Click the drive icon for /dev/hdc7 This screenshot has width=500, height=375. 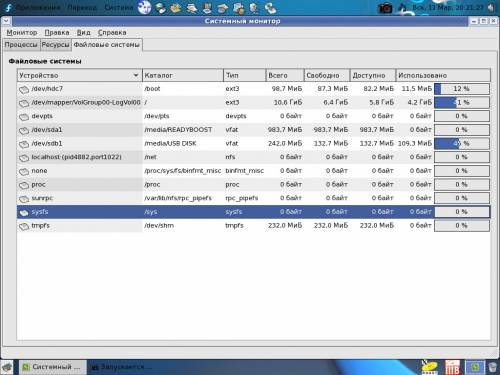click(24, 89)
